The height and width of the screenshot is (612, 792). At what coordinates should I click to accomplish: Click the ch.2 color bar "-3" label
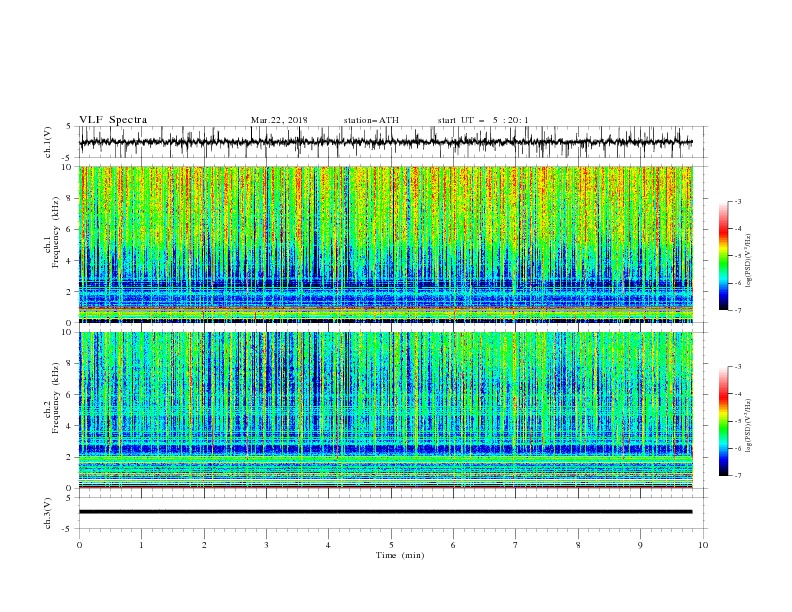point(737,367)
